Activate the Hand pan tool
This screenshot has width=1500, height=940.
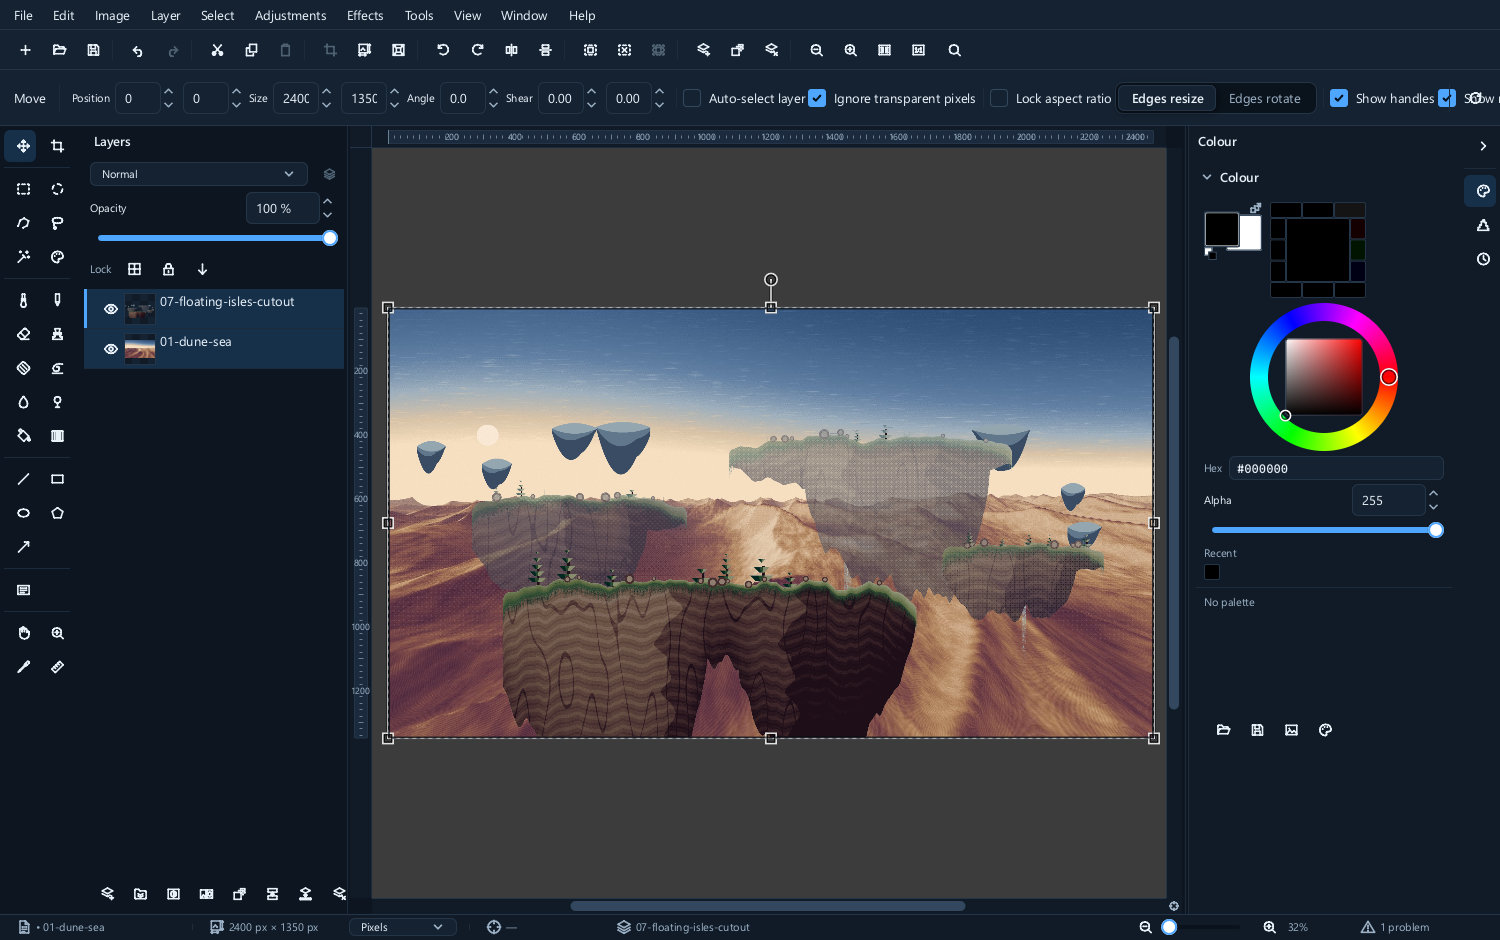click(23, 633)
